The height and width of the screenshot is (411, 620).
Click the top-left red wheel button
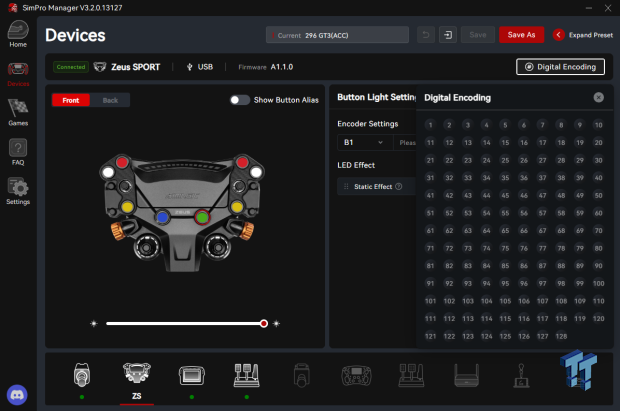coord(122,162)
